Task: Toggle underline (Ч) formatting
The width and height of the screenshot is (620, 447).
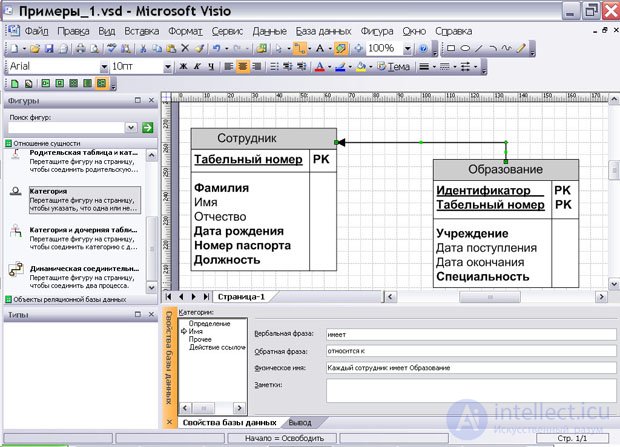Action: point(211,67)
